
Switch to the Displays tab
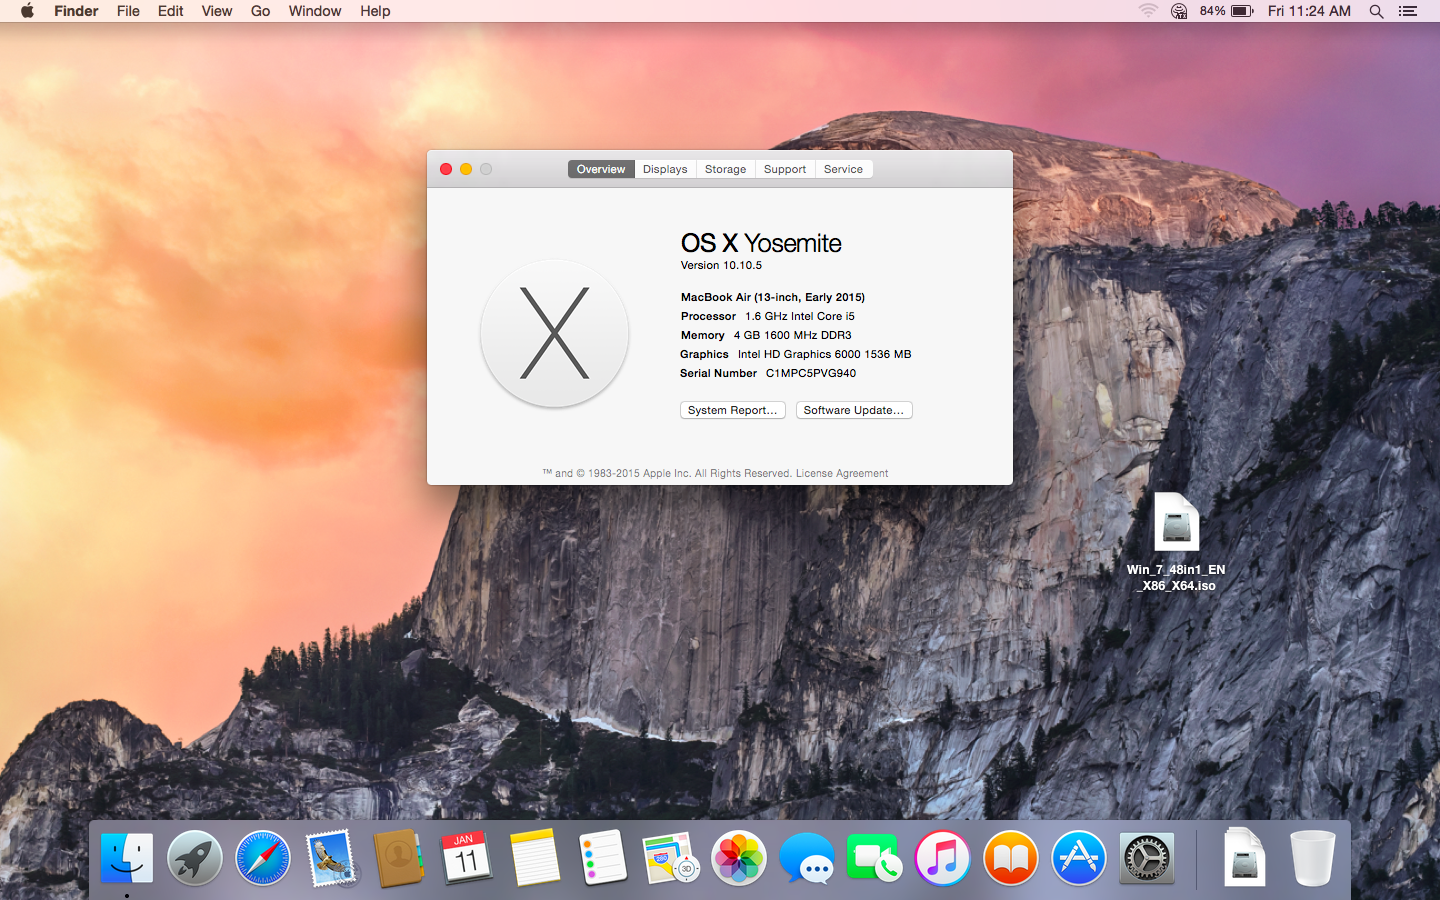665,169
